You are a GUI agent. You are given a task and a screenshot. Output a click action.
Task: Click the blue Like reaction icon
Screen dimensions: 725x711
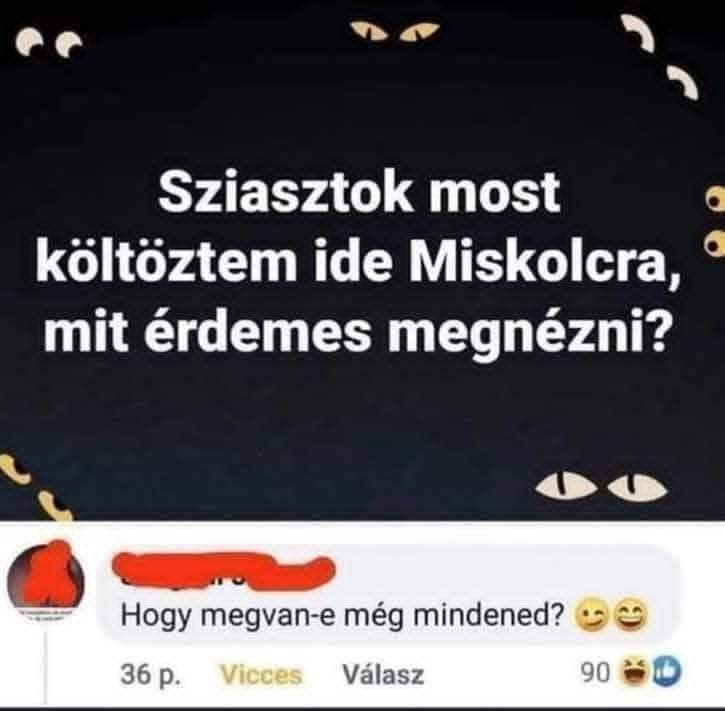[x=667, y=673]
